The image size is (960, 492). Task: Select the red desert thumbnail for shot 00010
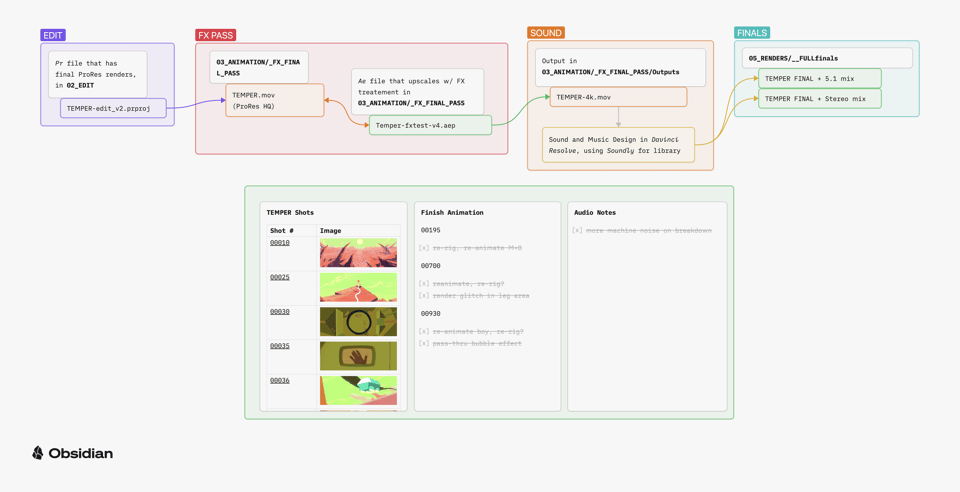[x=358, y=253]
